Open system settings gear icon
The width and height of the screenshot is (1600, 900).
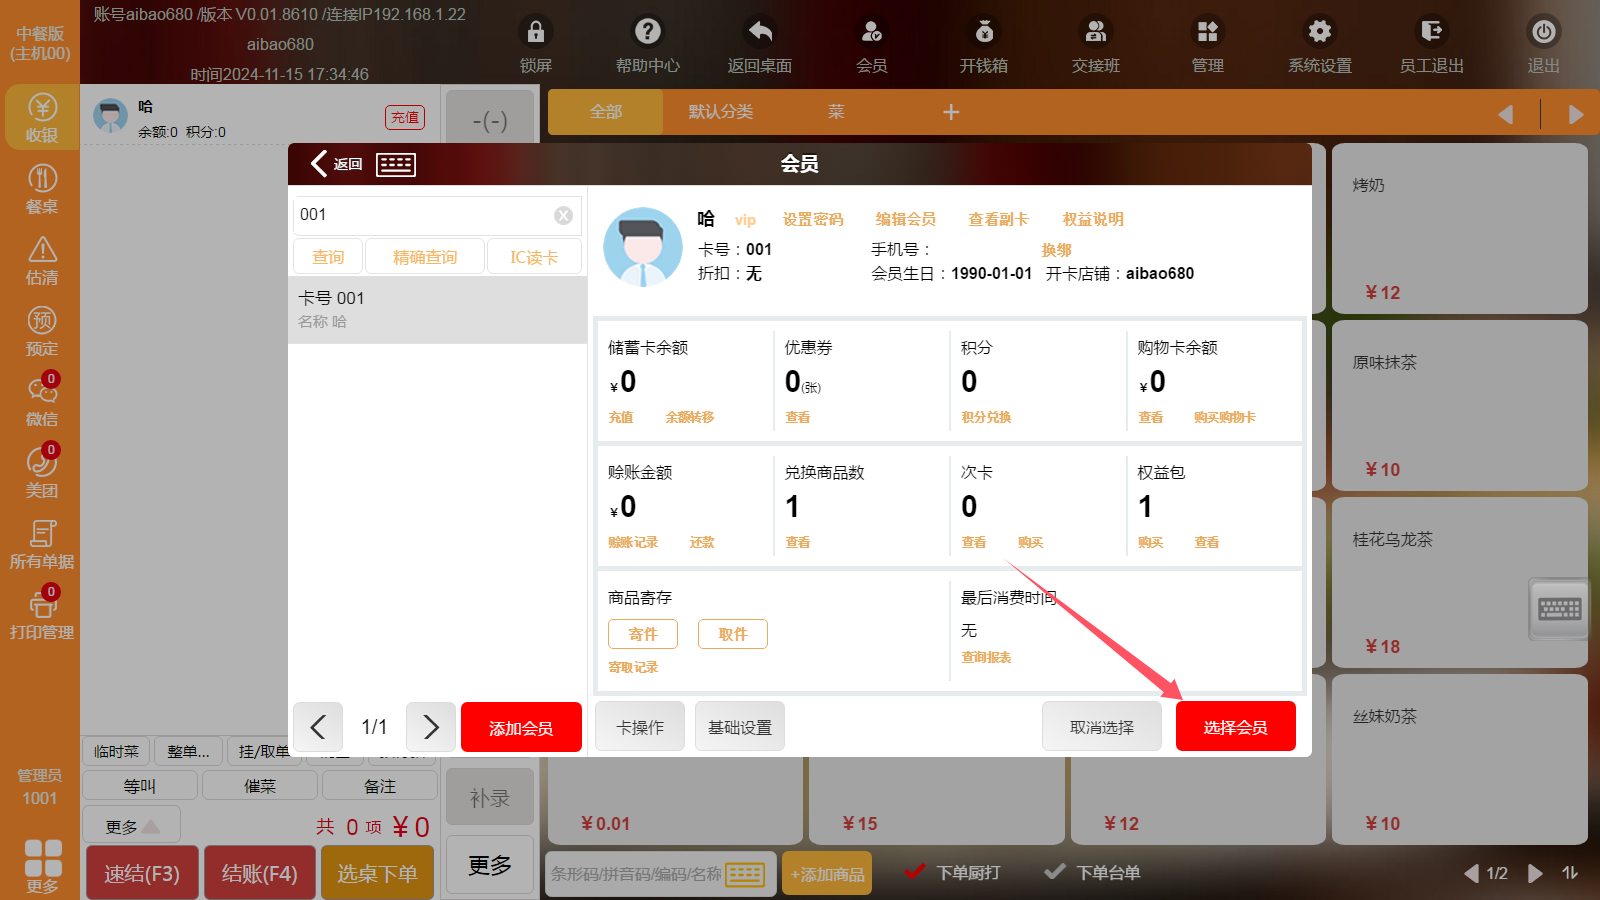(x=1320, y=33)
